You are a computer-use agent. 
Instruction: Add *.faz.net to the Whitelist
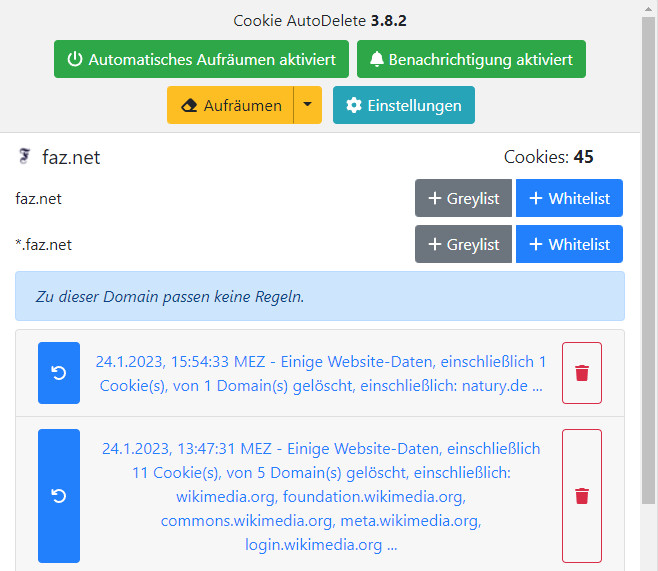pos(569,244)
